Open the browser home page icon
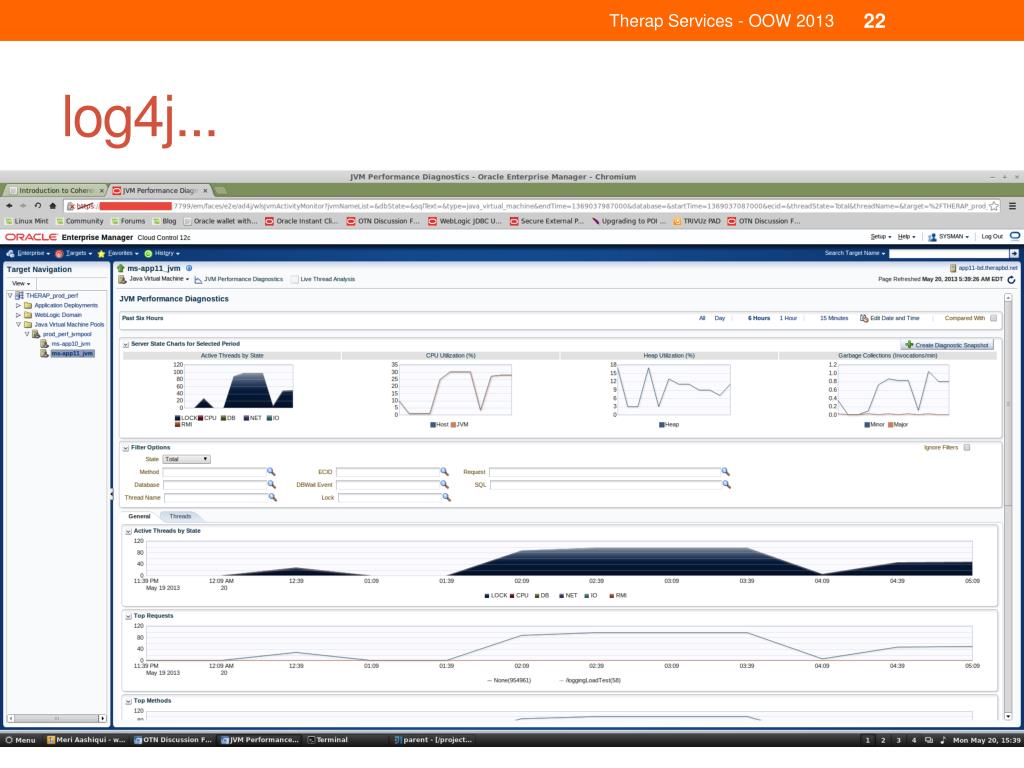 (53, 206)
